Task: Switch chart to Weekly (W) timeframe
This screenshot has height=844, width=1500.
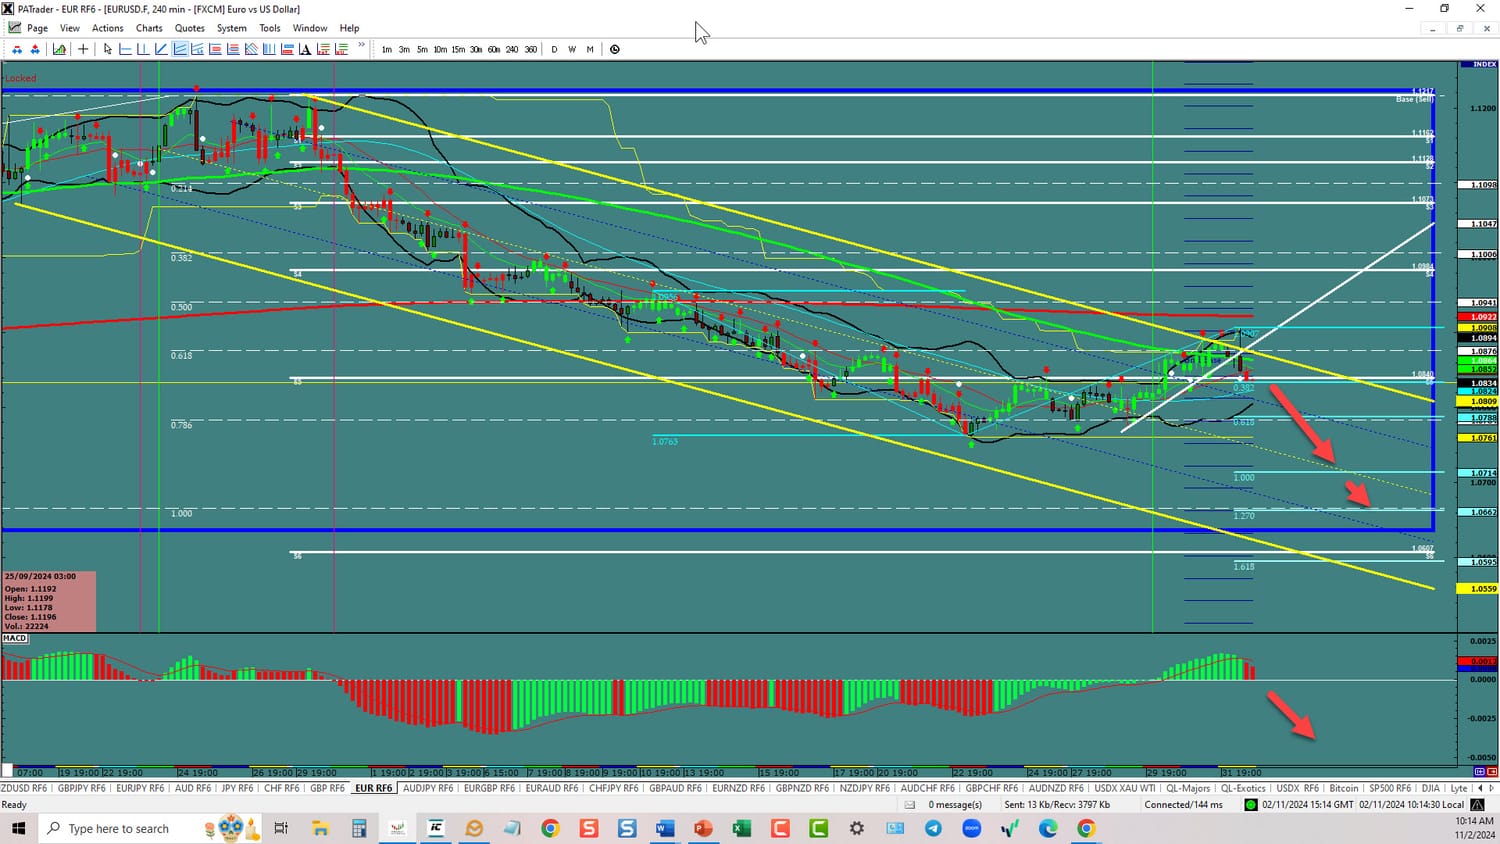Action: click(572, 49)
